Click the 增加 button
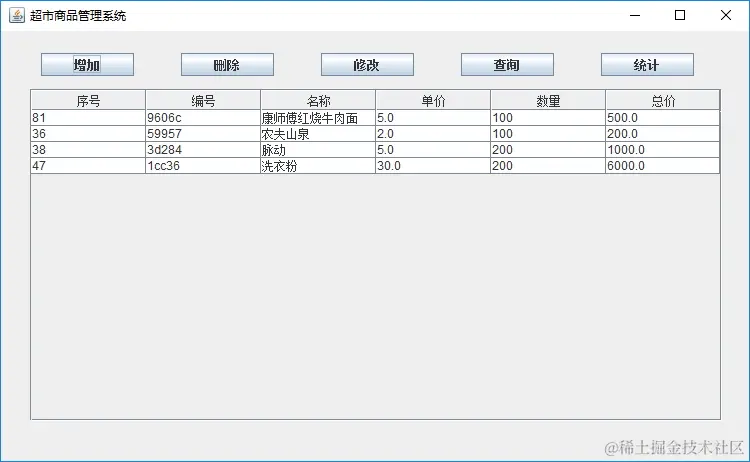The image size is (750, 462). pyautogui.click(x=87, y=65)
